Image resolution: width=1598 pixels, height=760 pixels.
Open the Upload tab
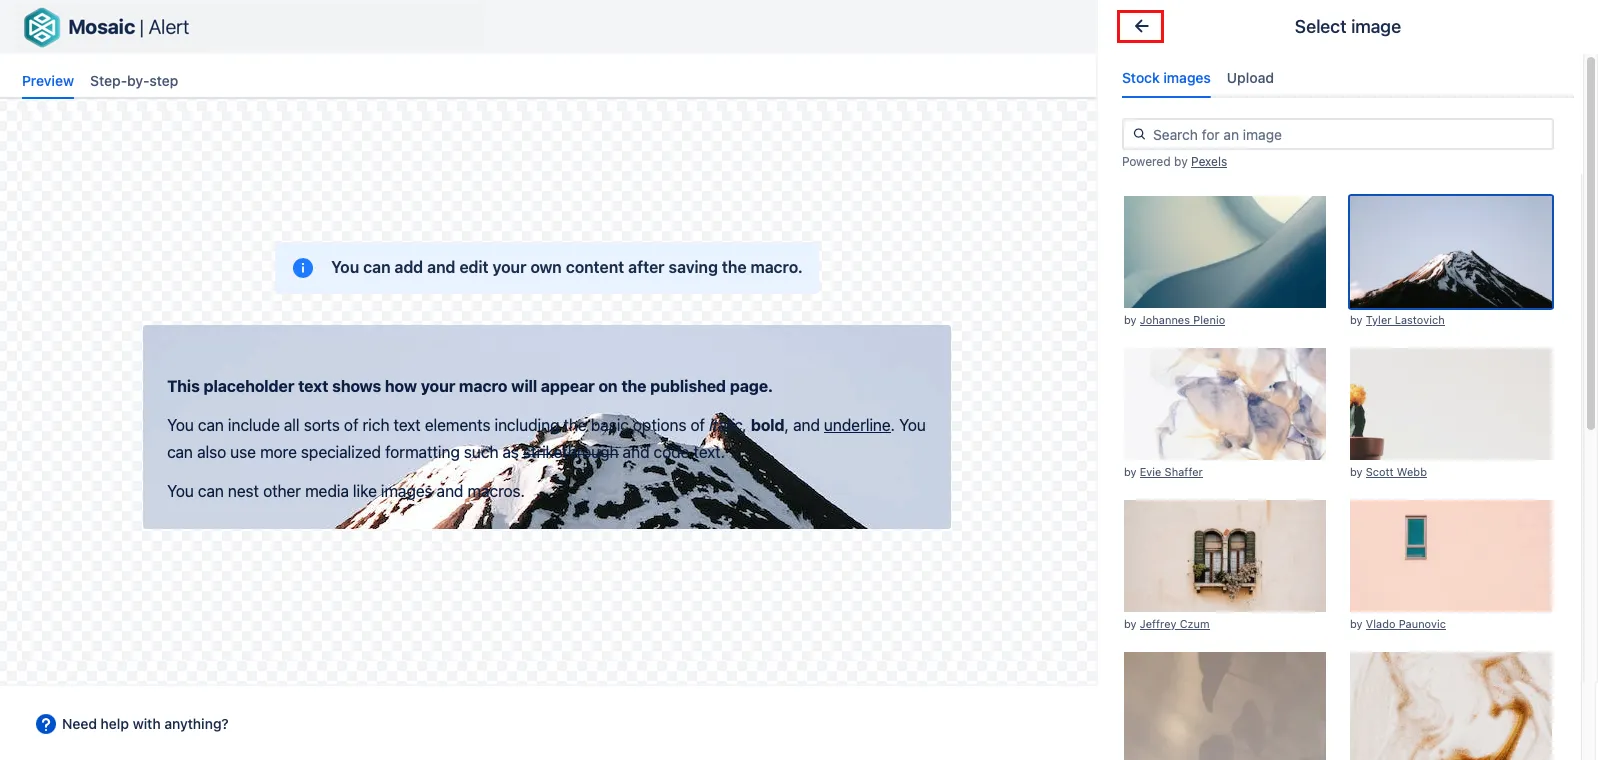(1250, 78)
